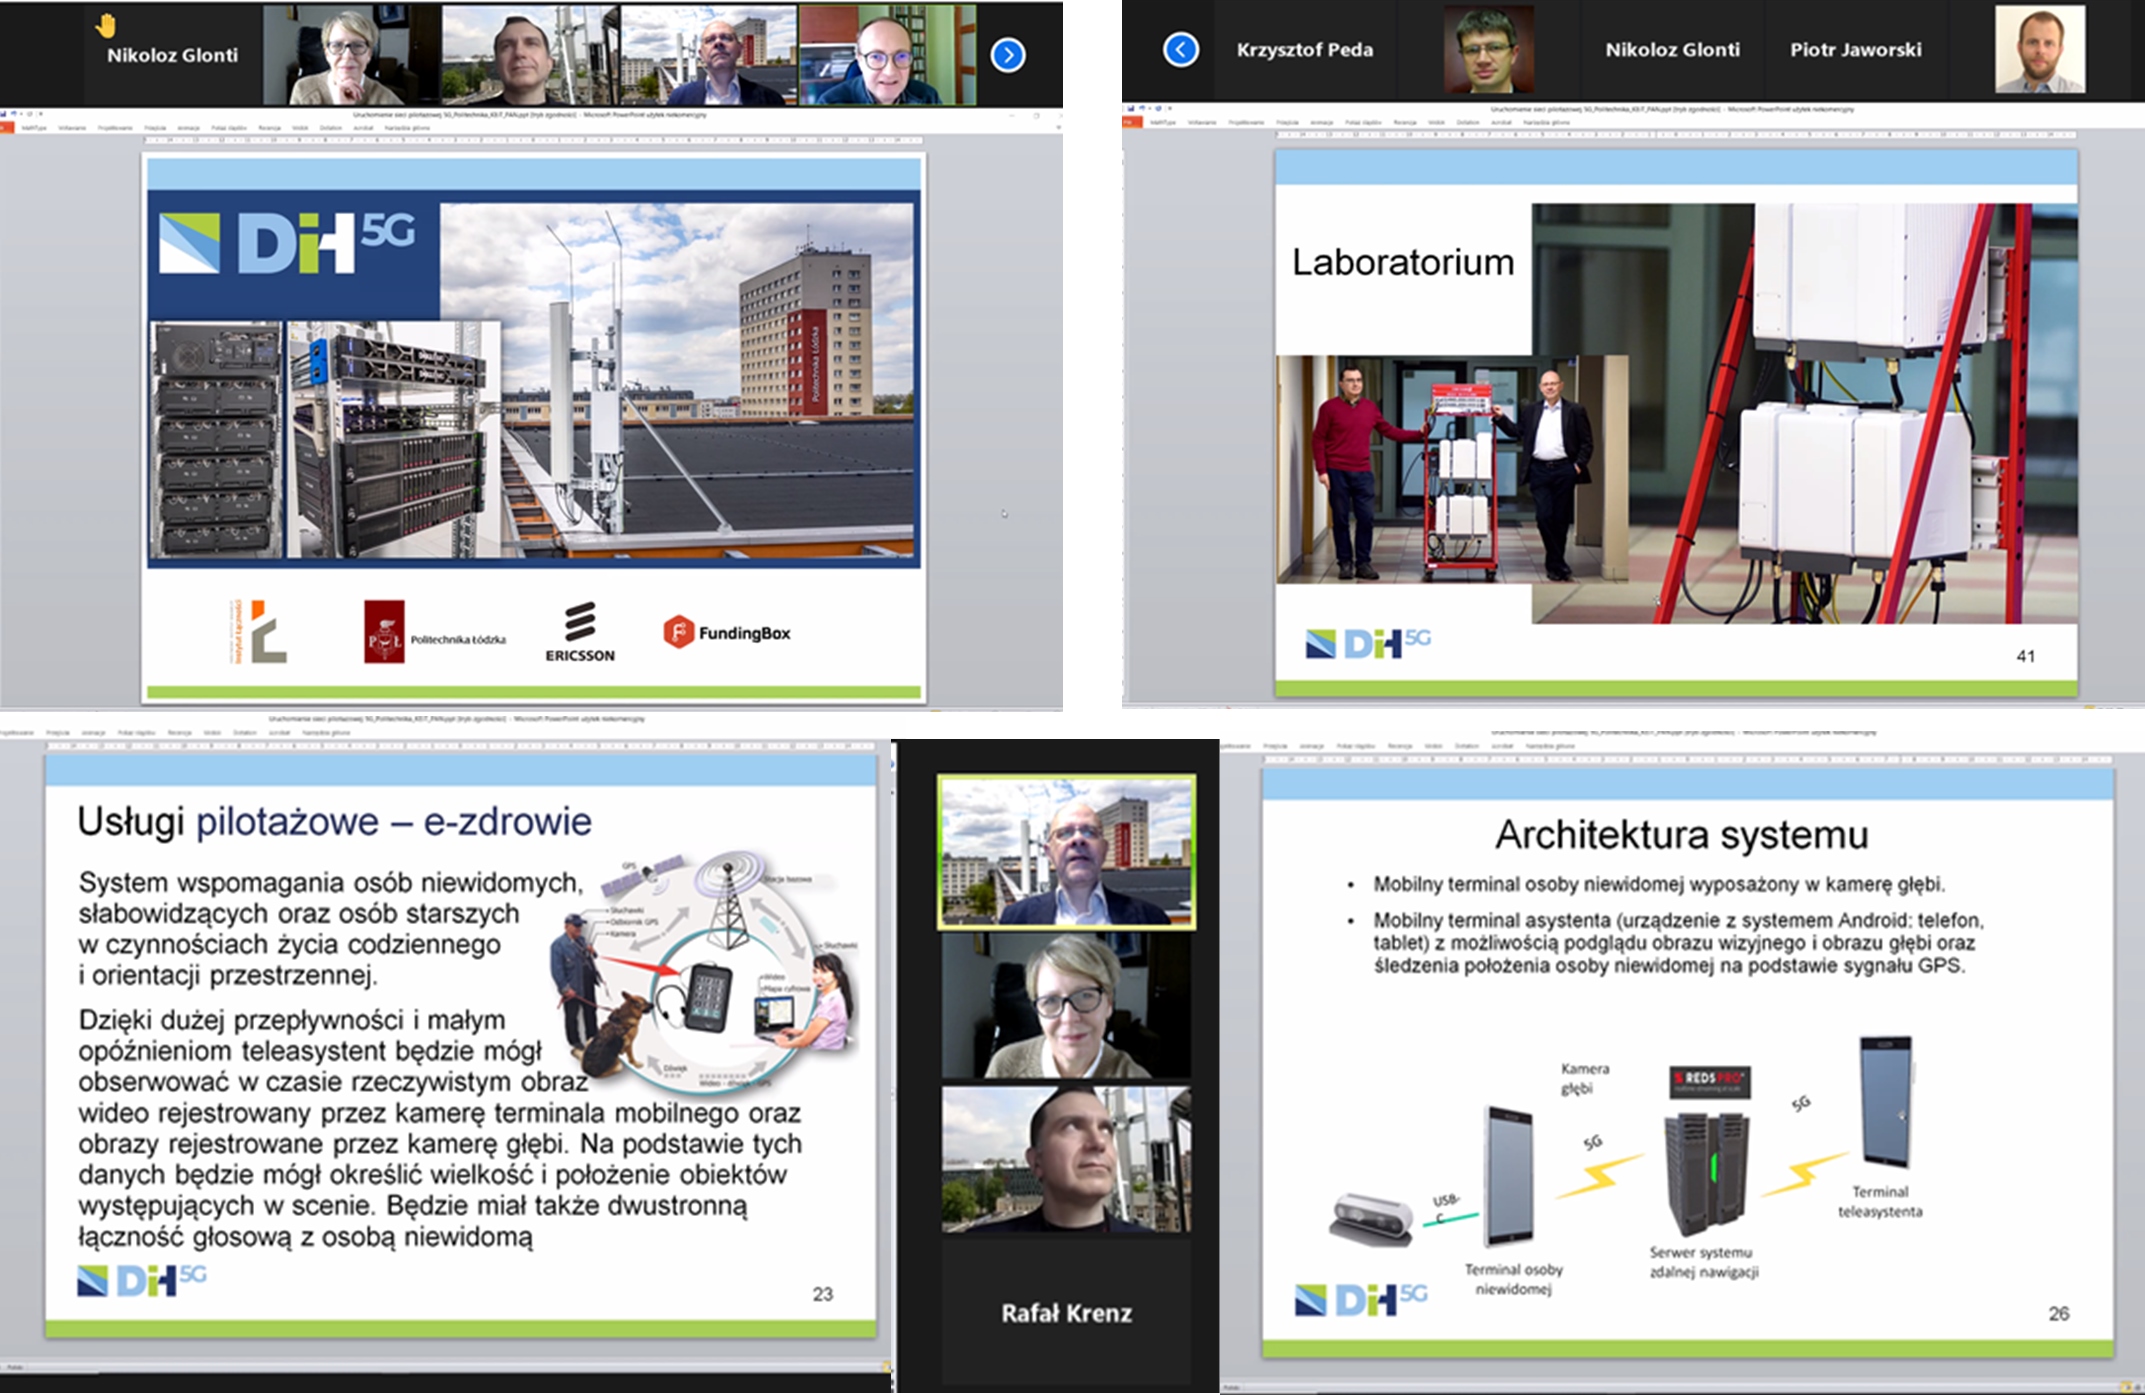Viewport: 2145px width, 1395px height.
Task: Click the raised hand icon above Nikoloz Glonti
Action: point(105,25)
